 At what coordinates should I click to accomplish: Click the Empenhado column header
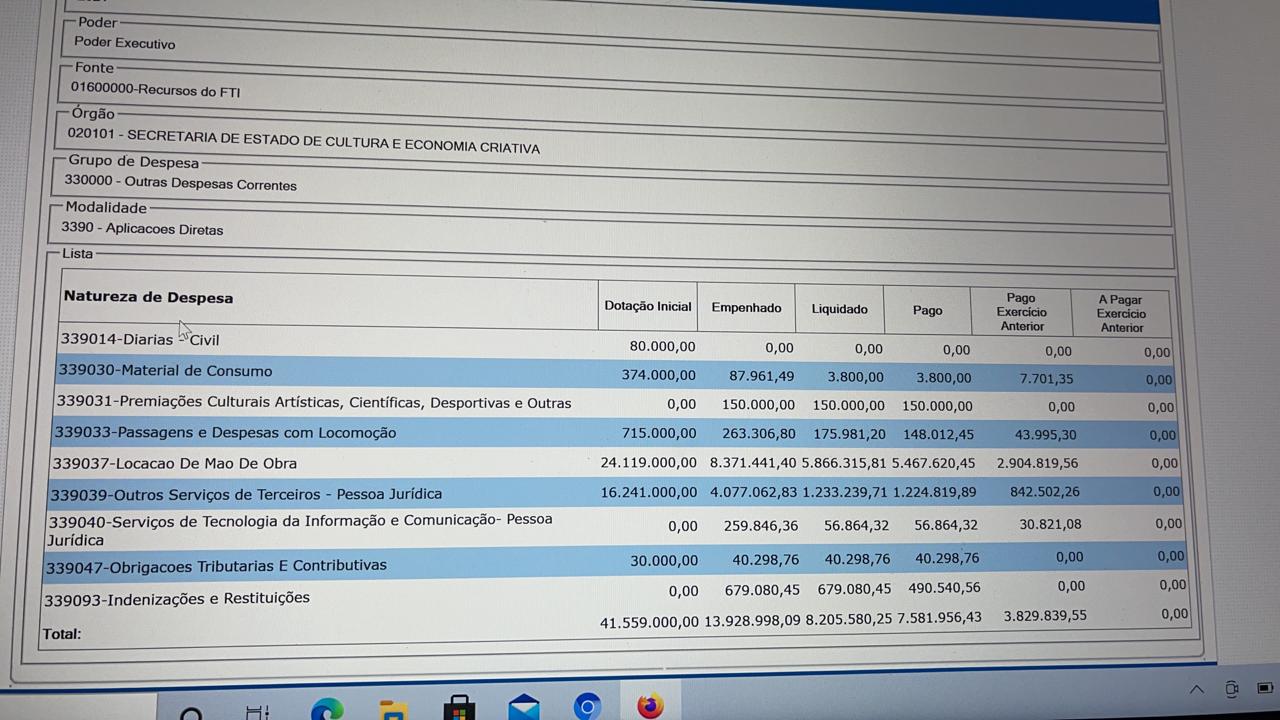[x=746, y=308]
